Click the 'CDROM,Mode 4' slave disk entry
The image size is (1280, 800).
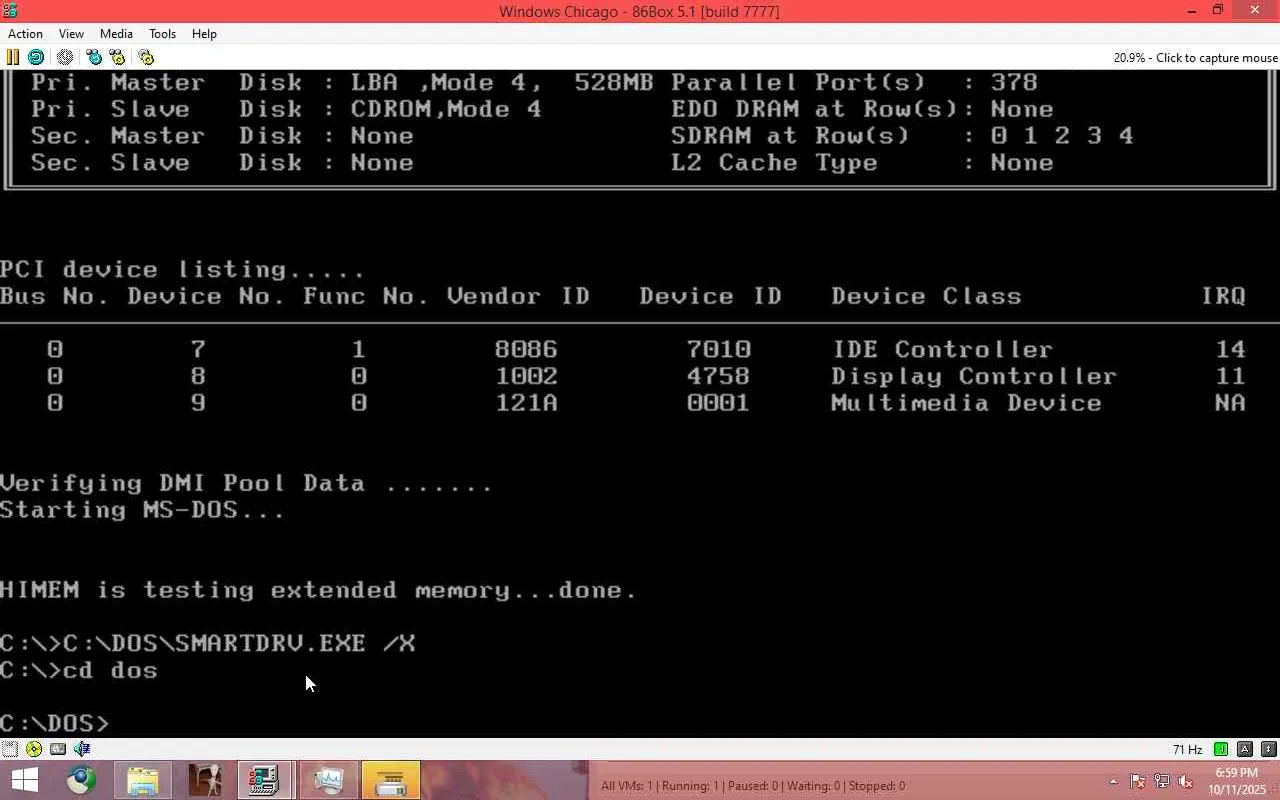[446, 110]
